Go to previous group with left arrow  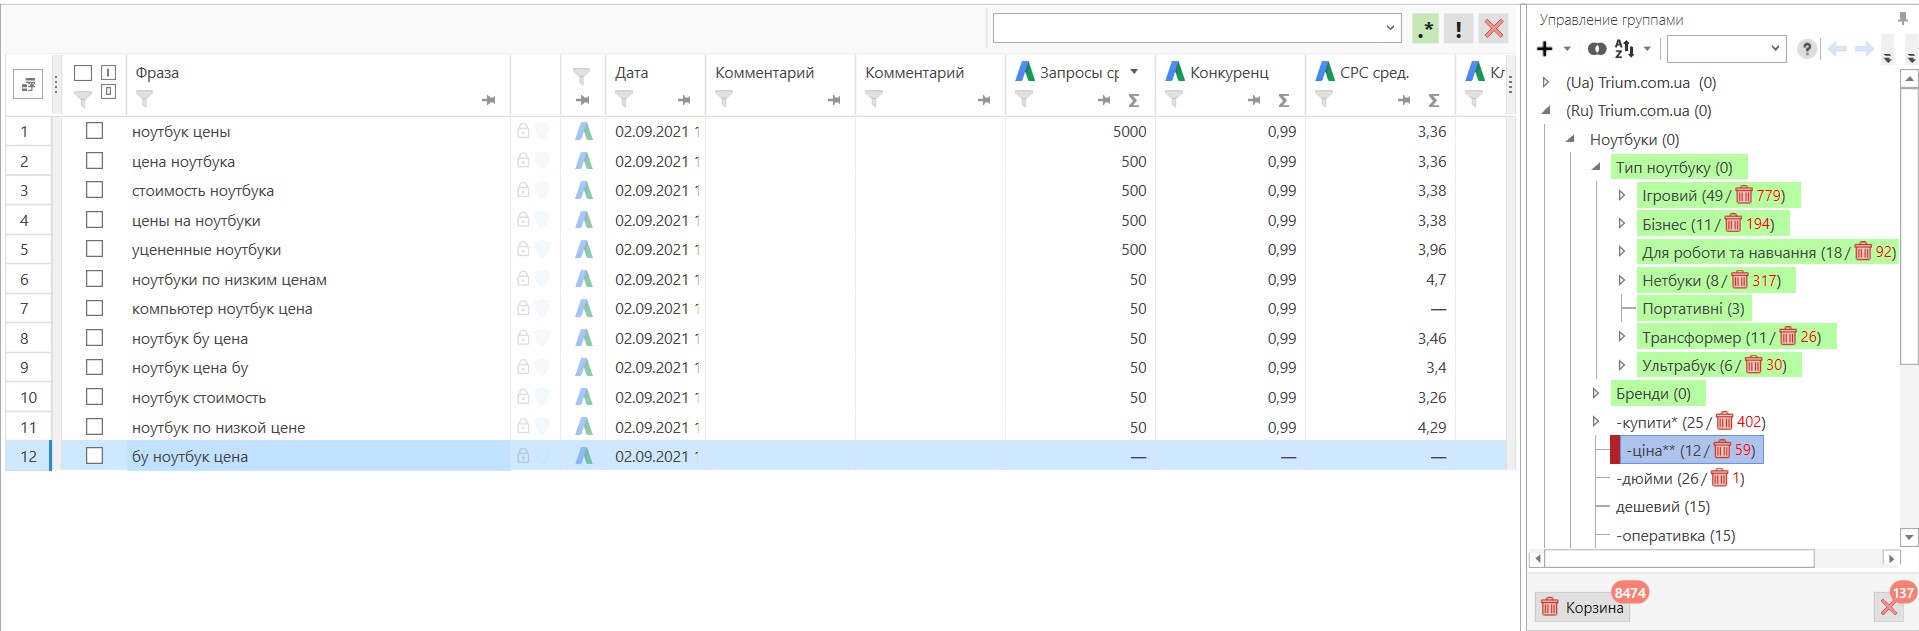pyautogui.click(x=1837, y=48)
